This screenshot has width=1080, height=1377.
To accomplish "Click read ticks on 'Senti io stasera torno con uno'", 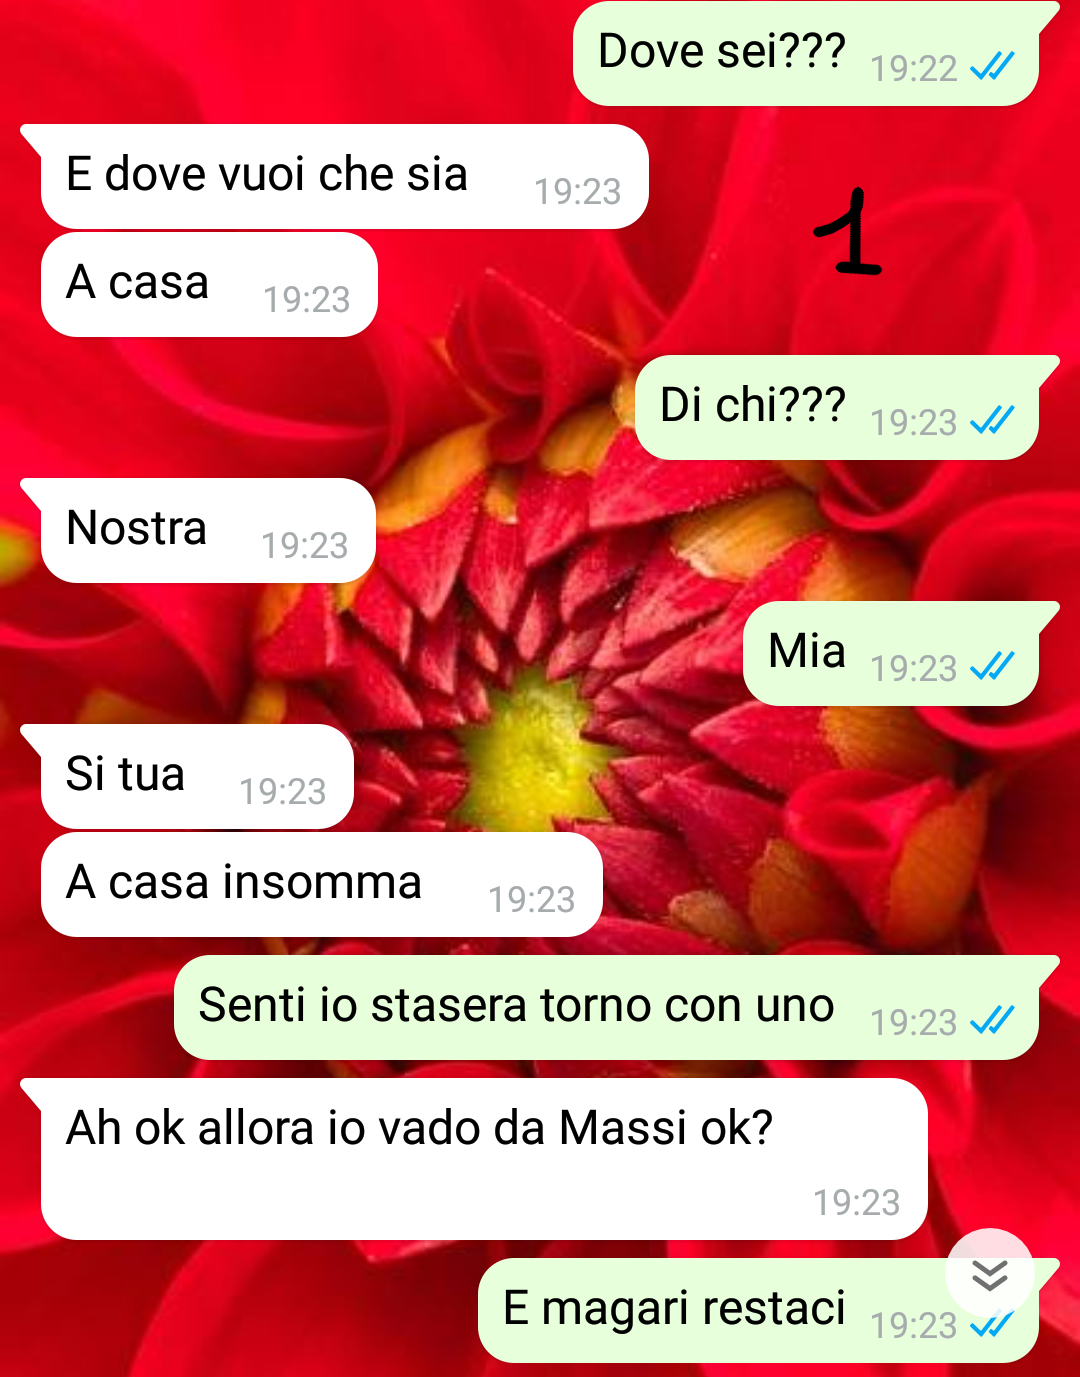I will (992, 1020).
